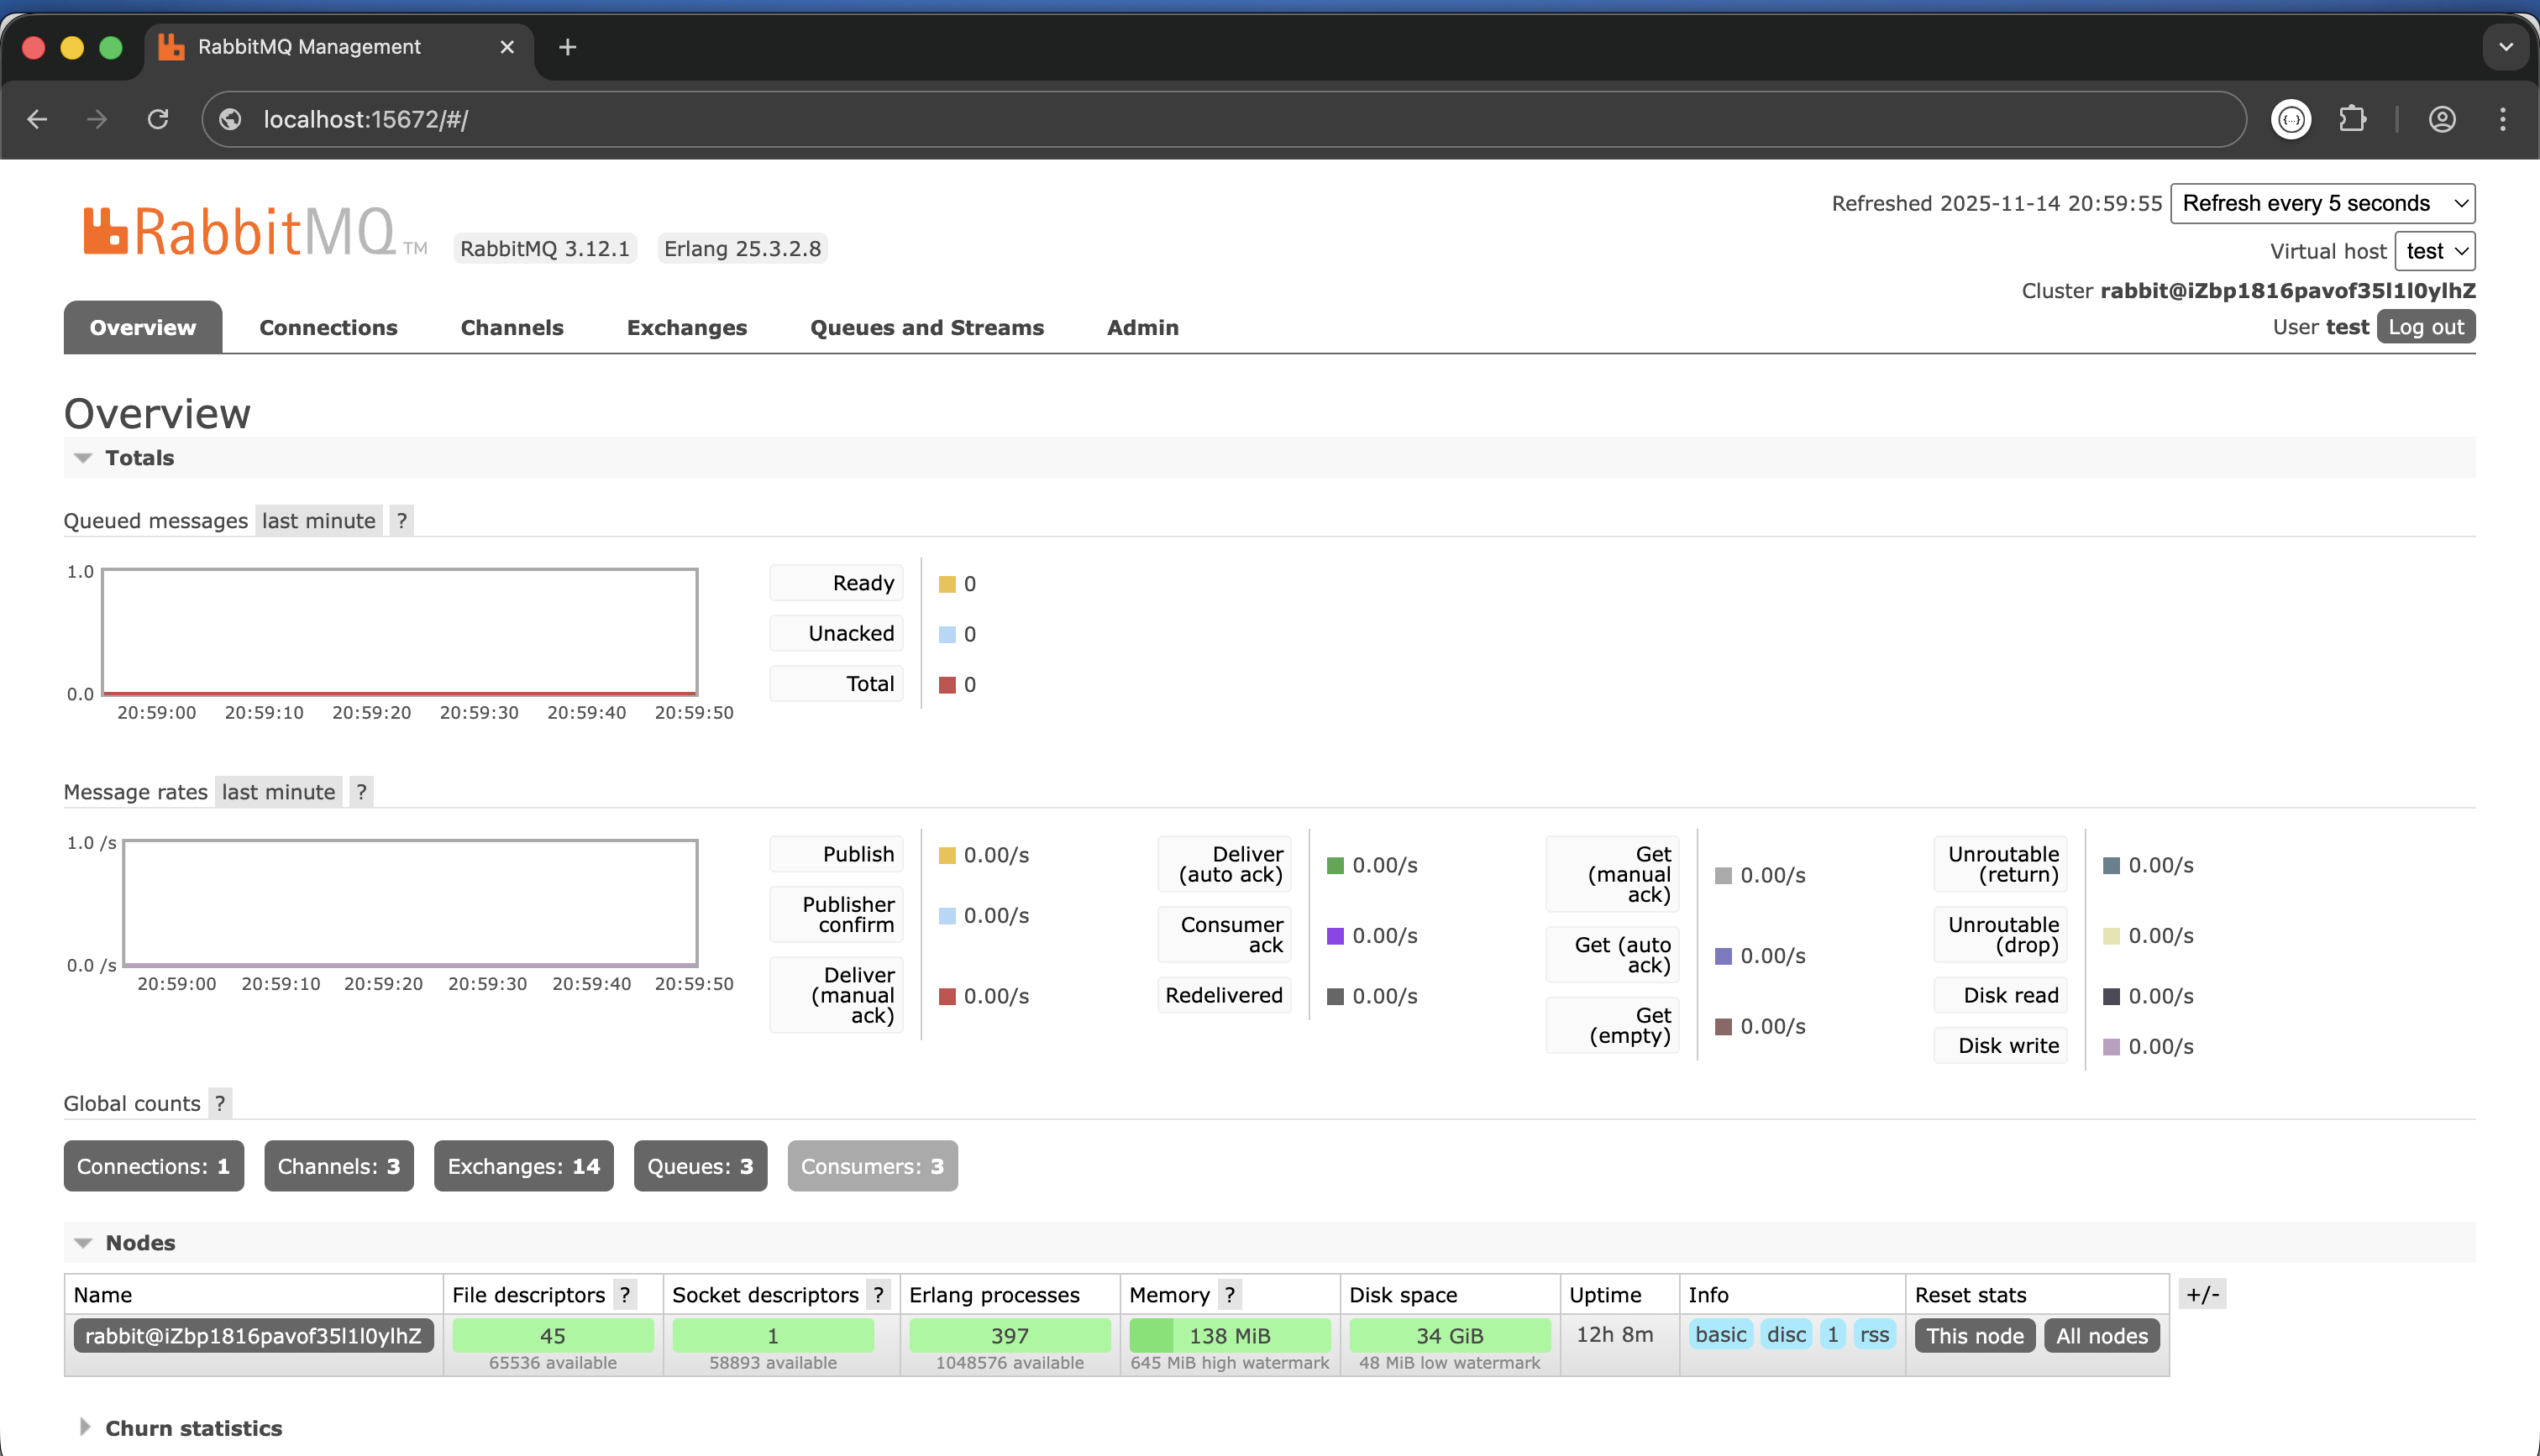Collapse the Totals section

tap(139, 458)
